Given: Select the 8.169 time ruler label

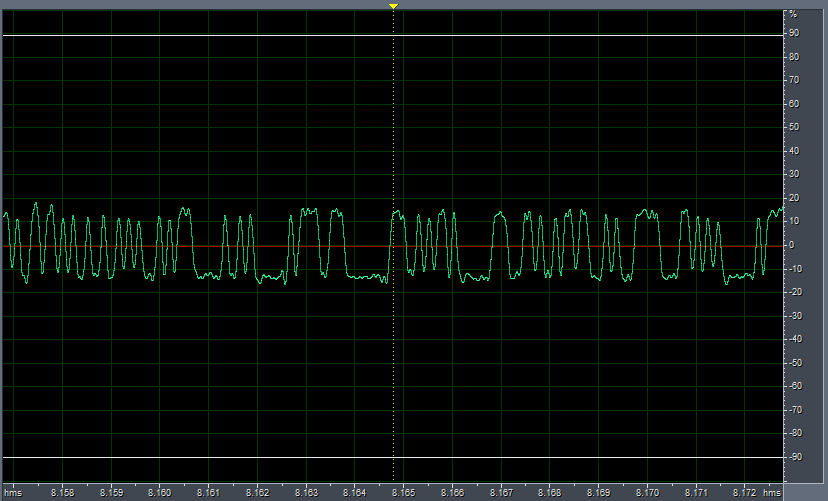Looking at the screenshot, I should click(599, 493).
